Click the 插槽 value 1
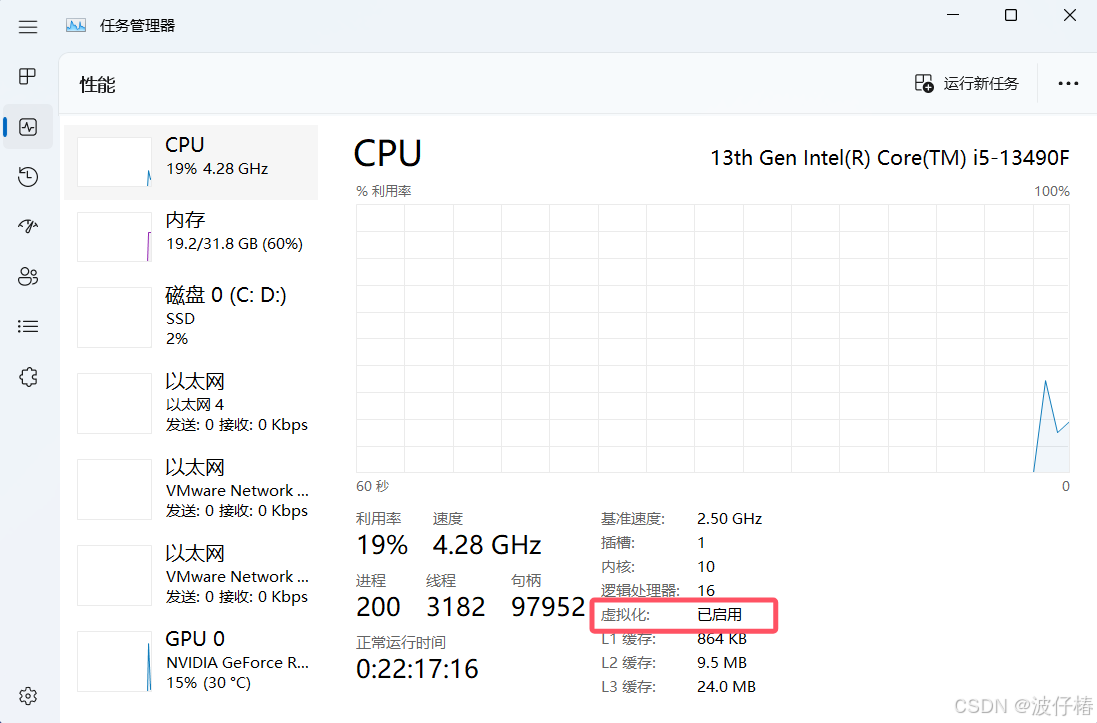Viewport: 1097px width, 723px height. [x=701, y=542]
